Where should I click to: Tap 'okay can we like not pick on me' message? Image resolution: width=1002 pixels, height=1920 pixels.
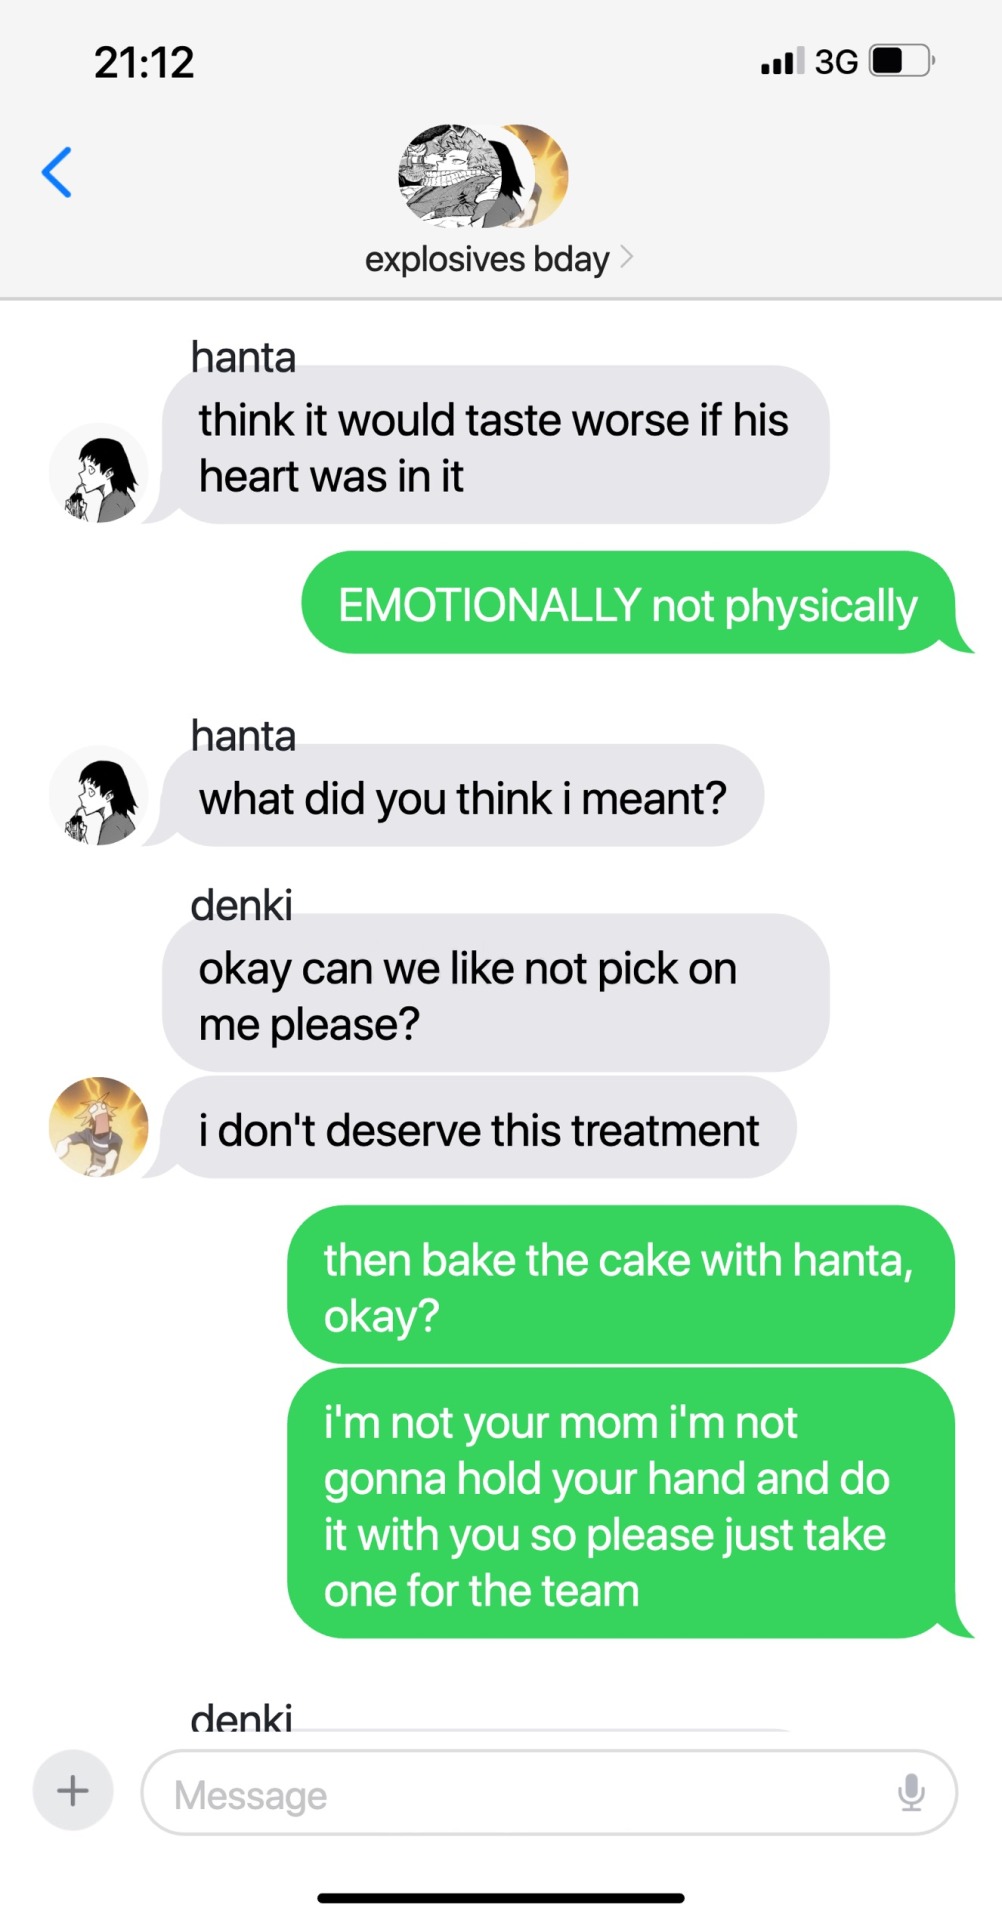click(496, 992)
